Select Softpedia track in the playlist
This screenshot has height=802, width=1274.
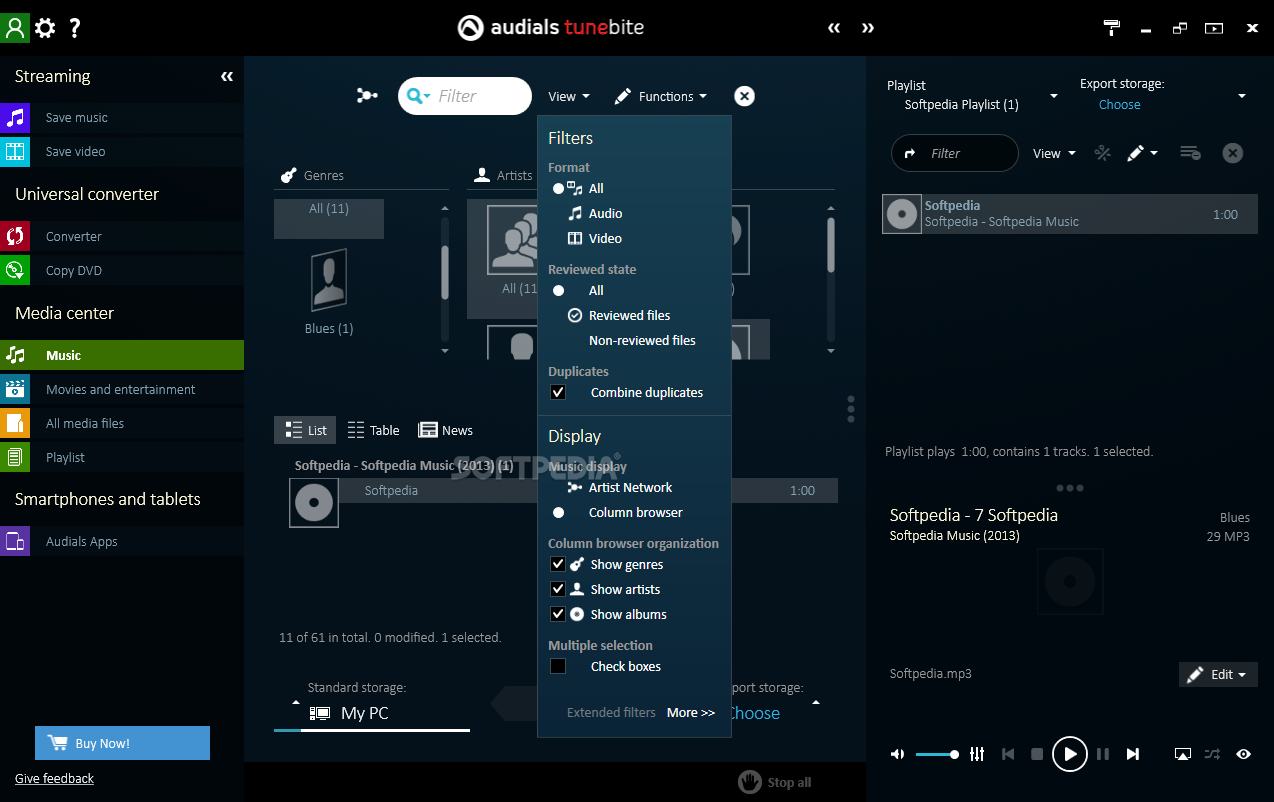click(1070, 214)
